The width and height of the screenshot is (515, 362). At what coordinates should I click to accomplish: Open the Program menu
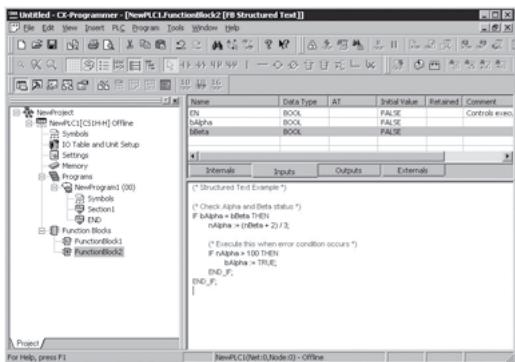[x=146, y=28]
